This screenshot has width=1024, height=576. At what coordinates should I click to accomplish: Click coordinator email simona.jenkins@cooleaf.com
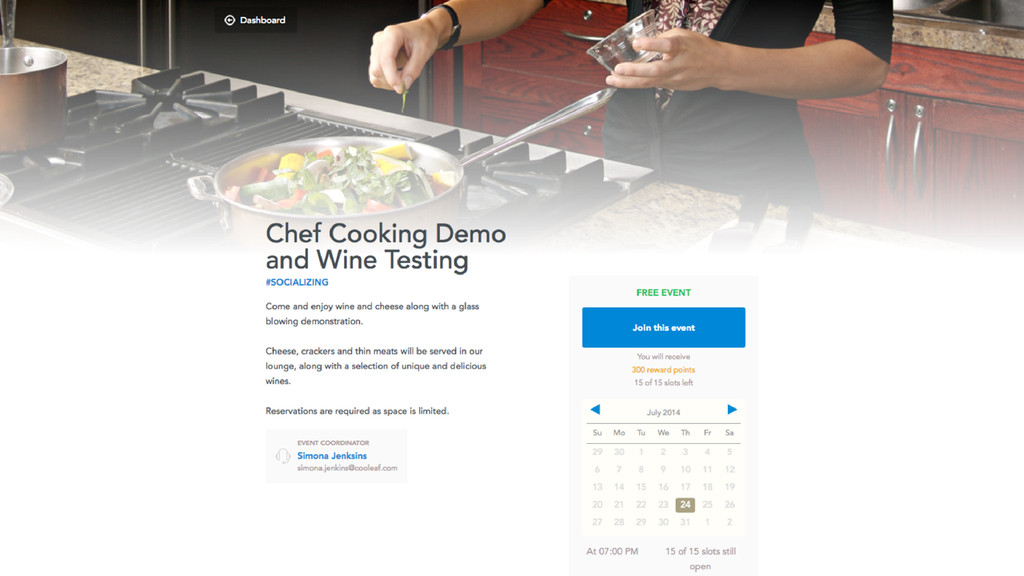click(347, 468)
